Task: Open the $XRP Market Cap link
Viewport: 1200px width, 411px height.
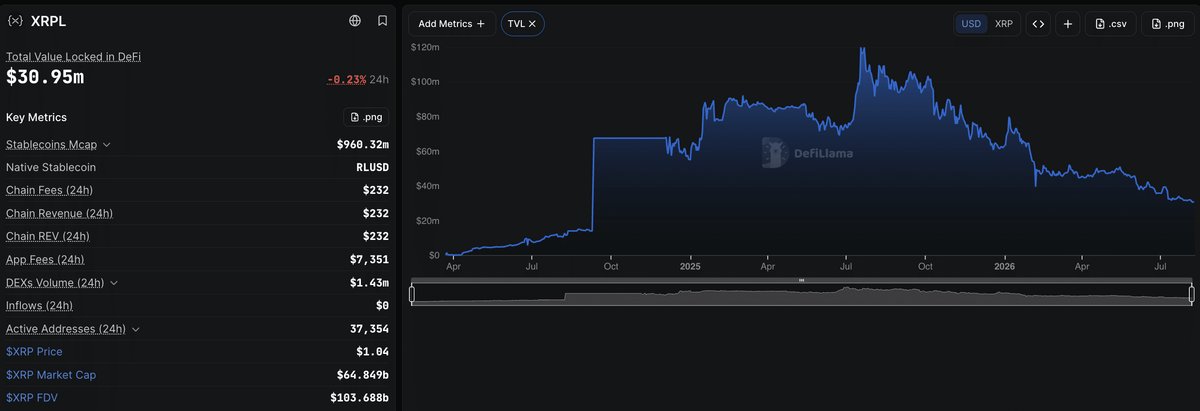Action: point(51,374)
